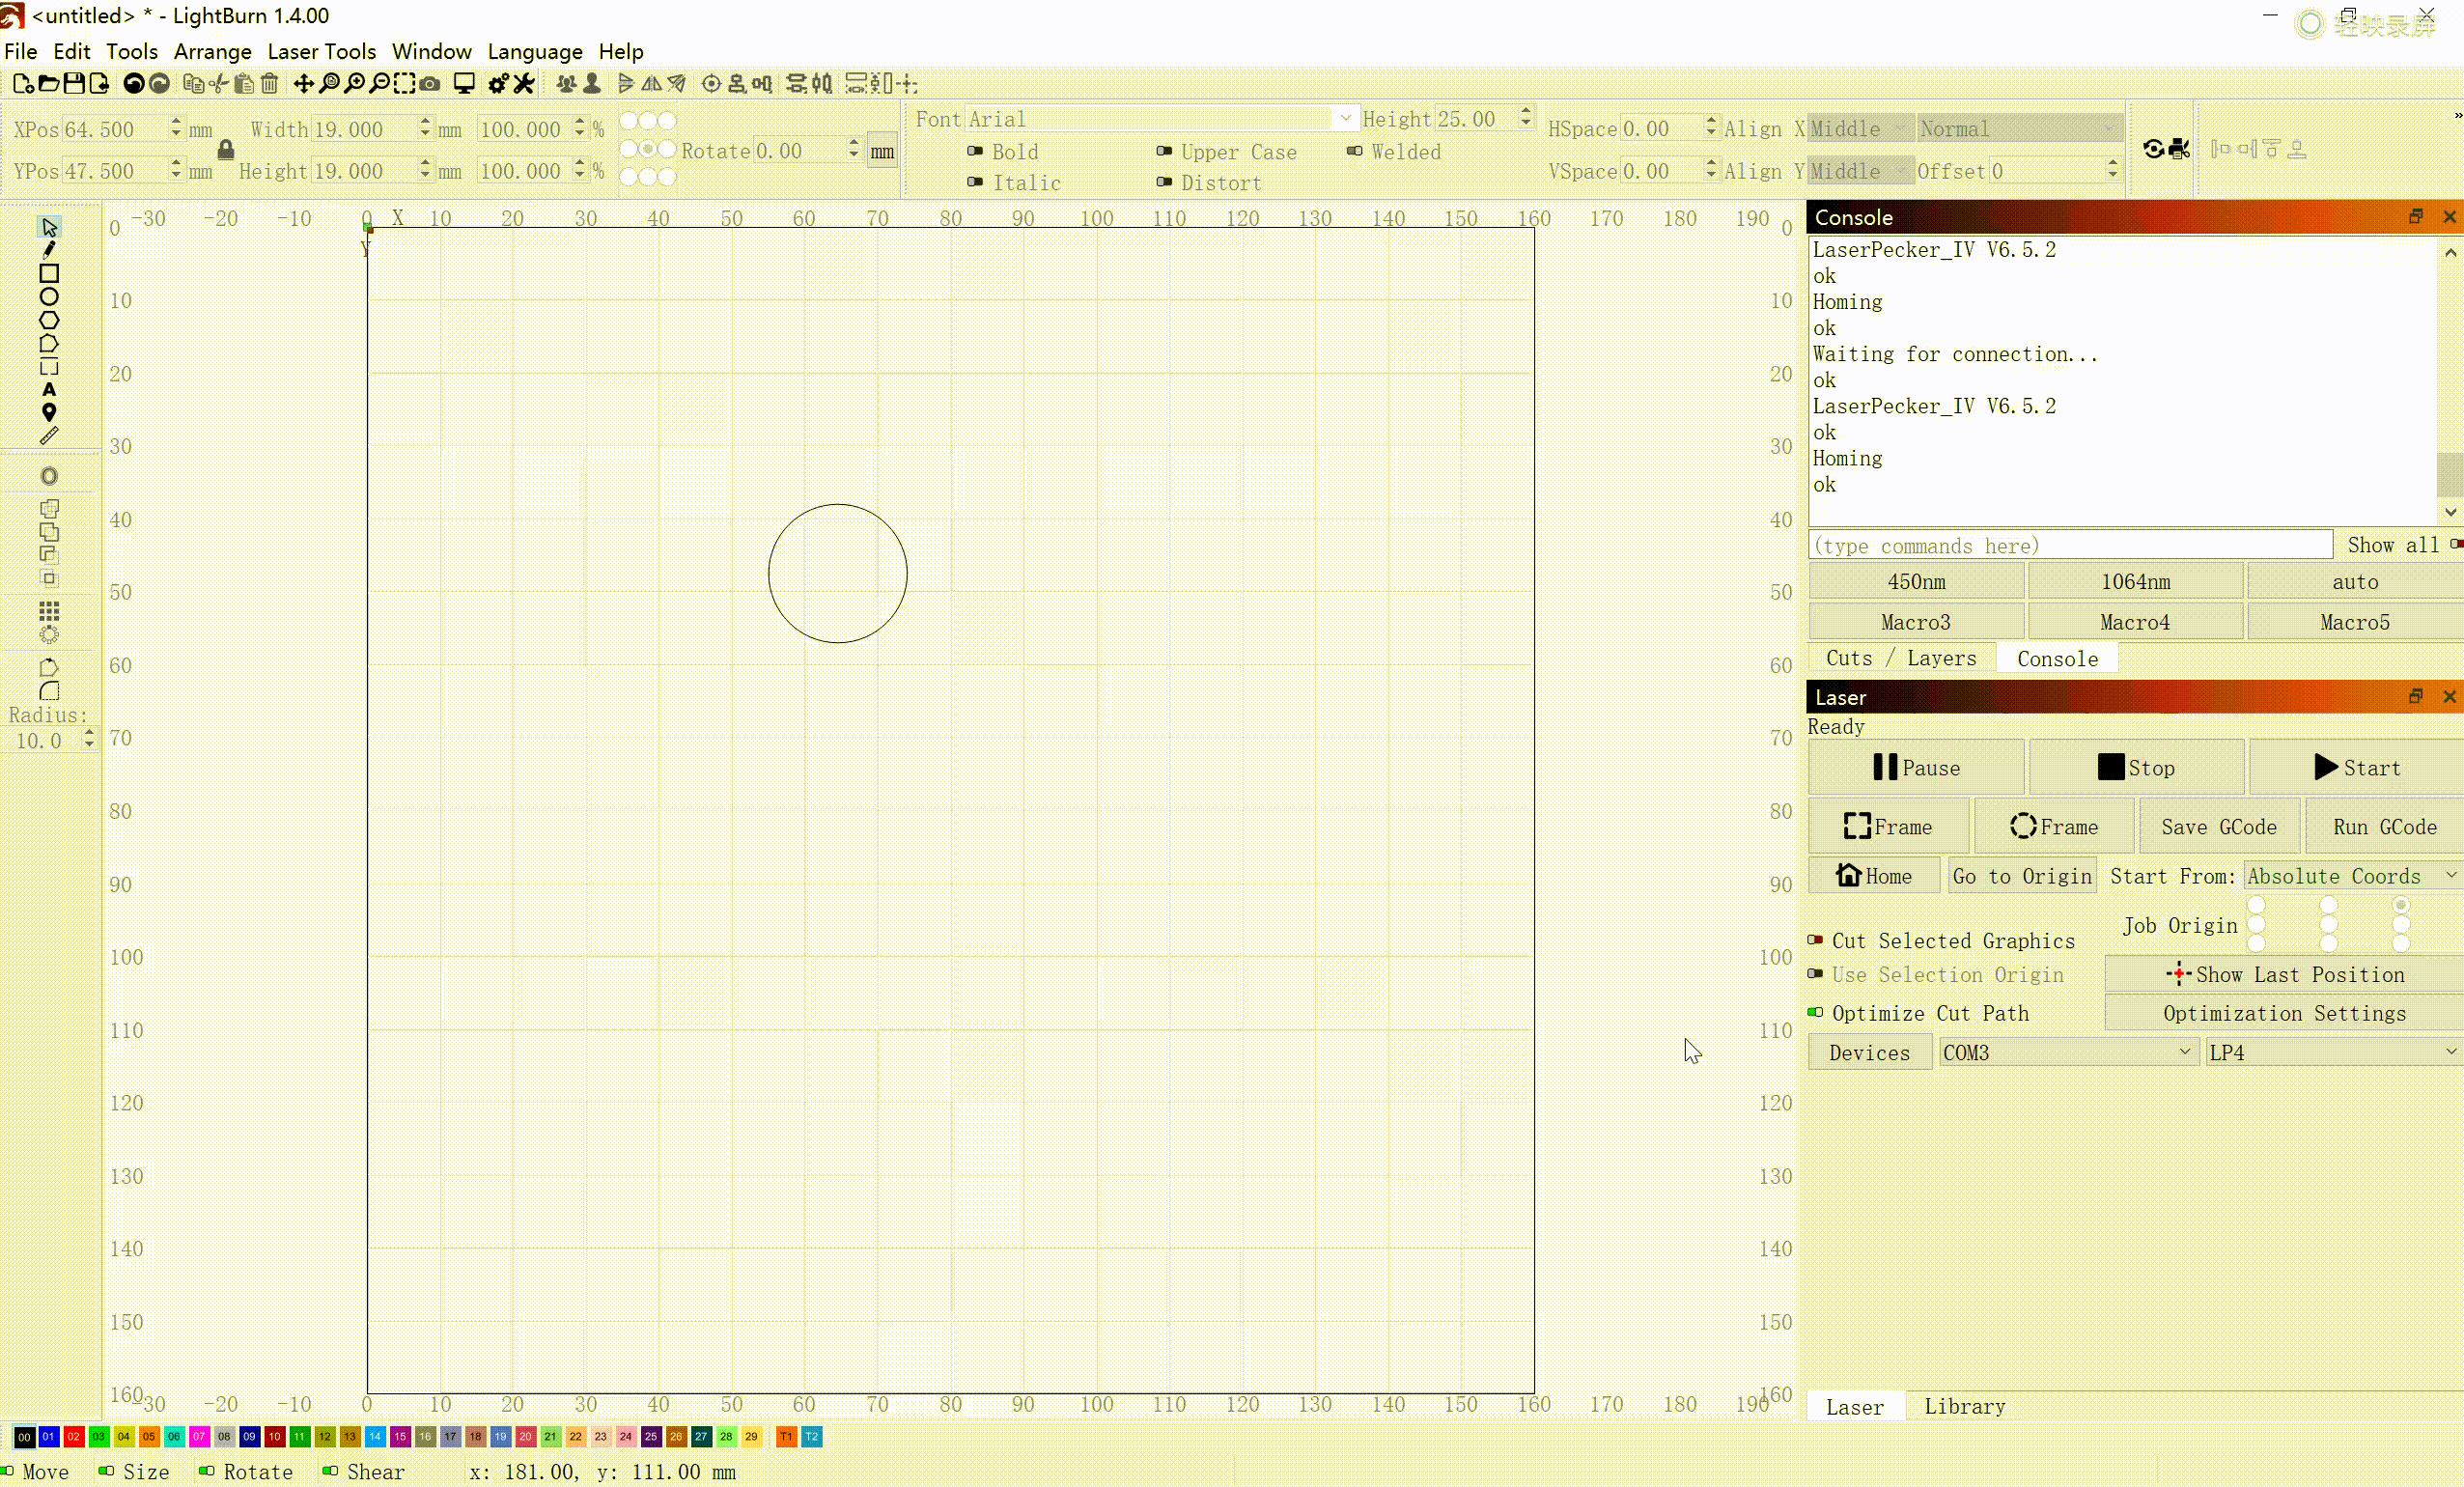Enable Cut Selected Graphics toggle
This screenshot has height=1487, width=2464.
1815,940
